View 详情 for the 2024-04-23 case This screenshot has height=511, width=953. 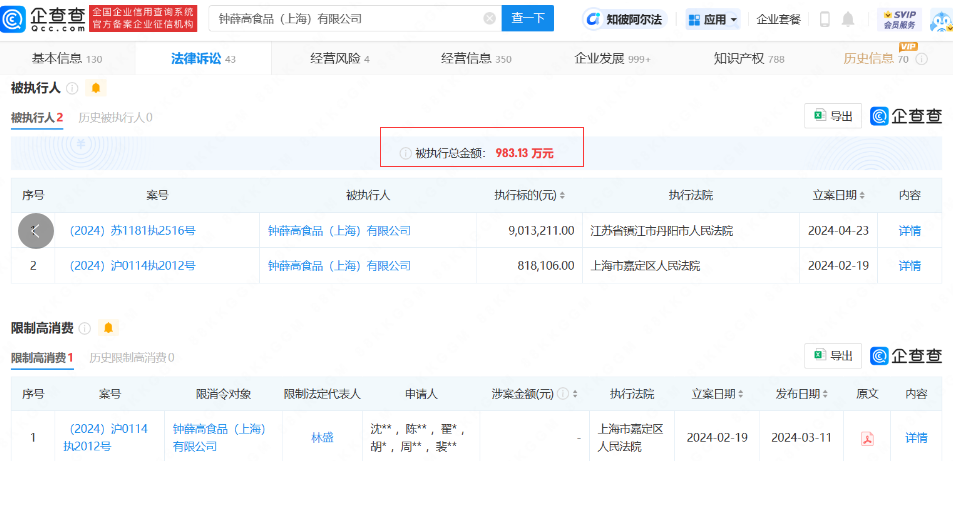[x=909, y=231]
